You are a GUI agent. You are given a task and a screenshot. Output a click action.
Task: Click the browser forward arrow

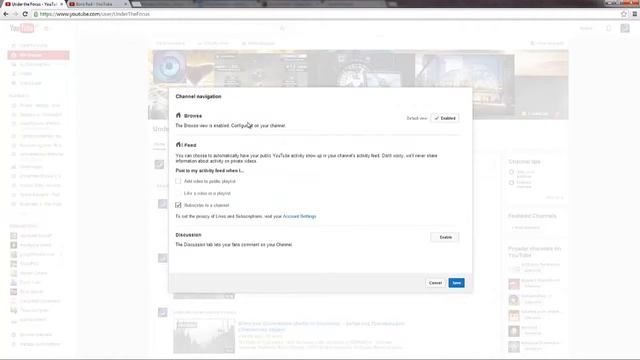(16, 14)
